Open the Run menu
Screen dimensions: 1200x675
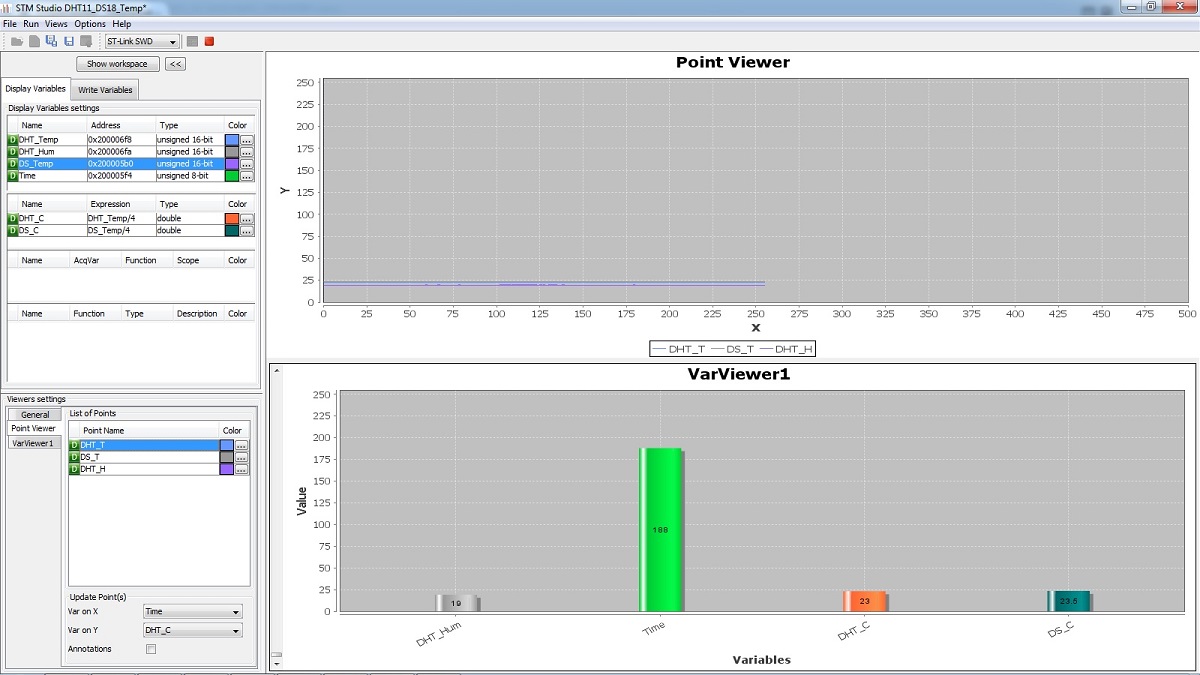click(x=32, y=23)
